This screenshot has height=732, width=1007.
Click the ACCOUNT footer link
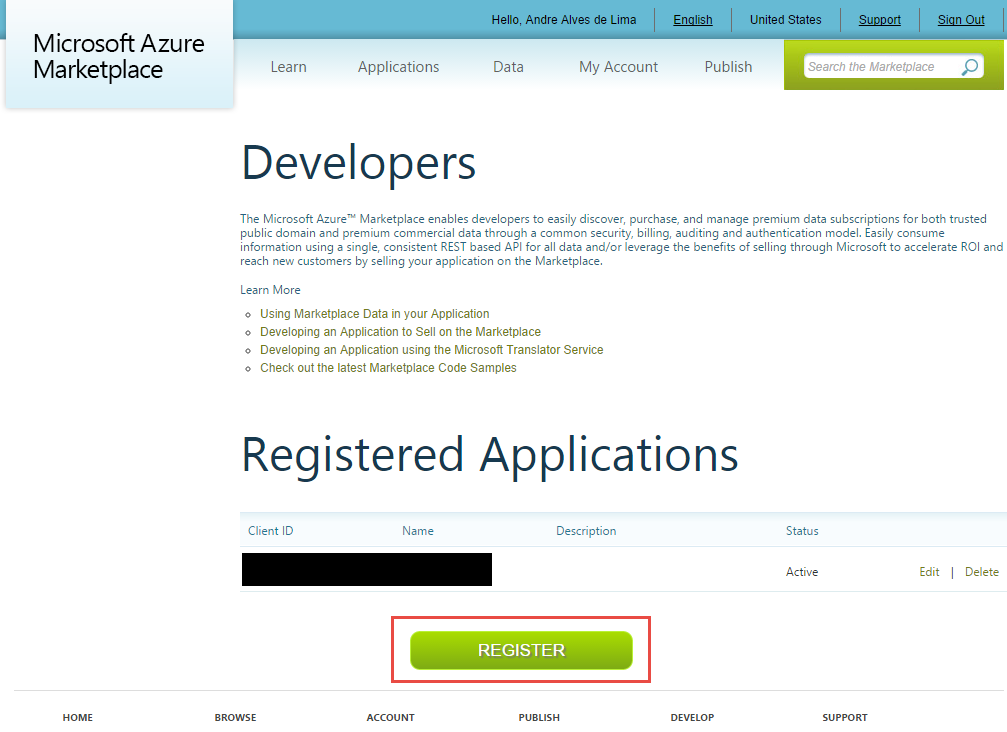click(390, 717)
